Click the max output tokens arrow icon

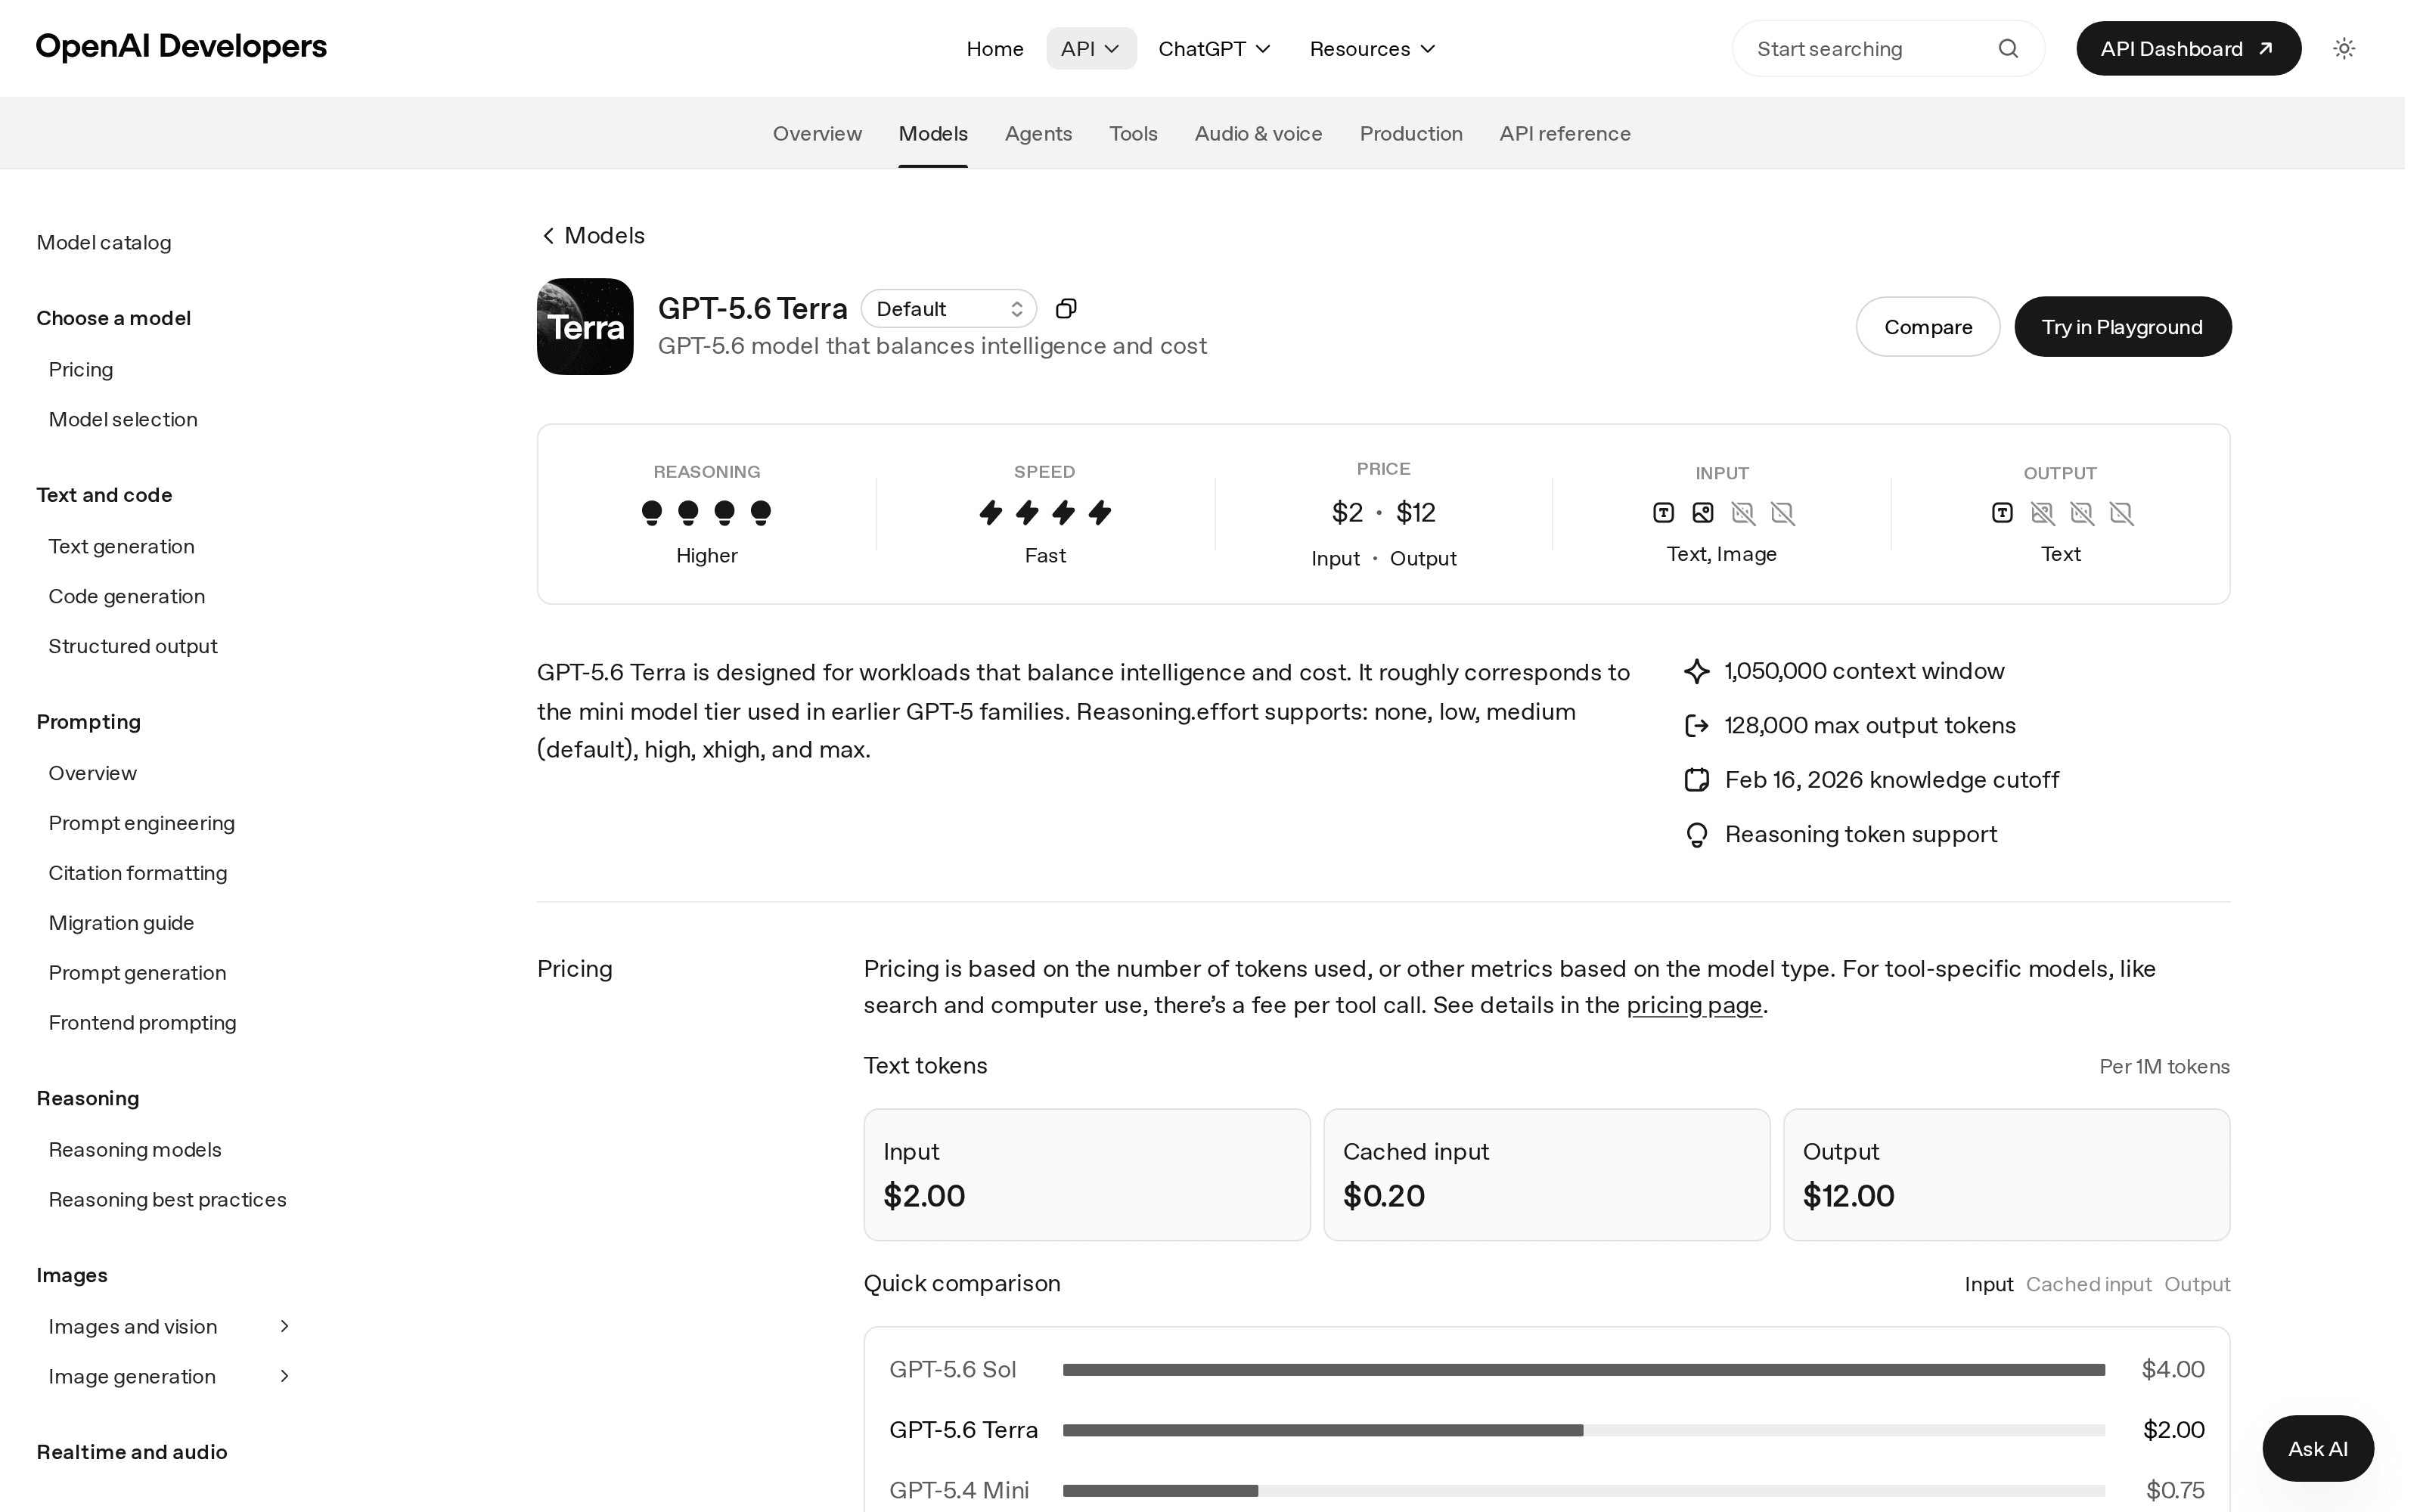pyautogui.click(x=1696, y=725)
